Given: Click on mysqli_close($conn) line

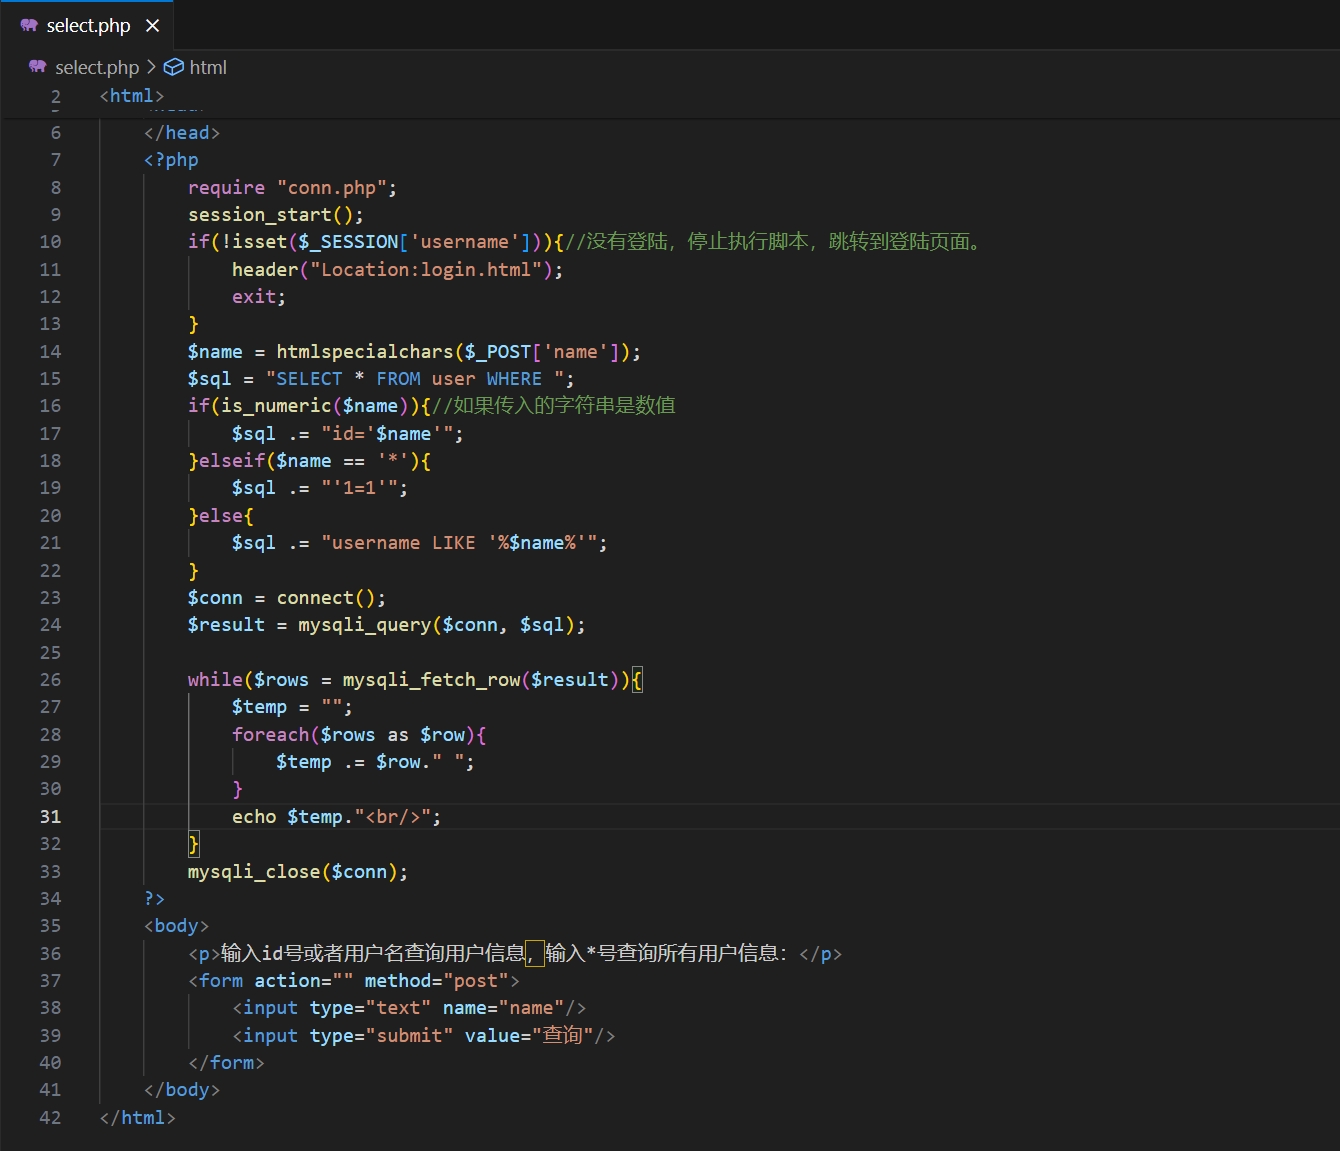Looking at the screenshot, I should [x=298, y=872].
